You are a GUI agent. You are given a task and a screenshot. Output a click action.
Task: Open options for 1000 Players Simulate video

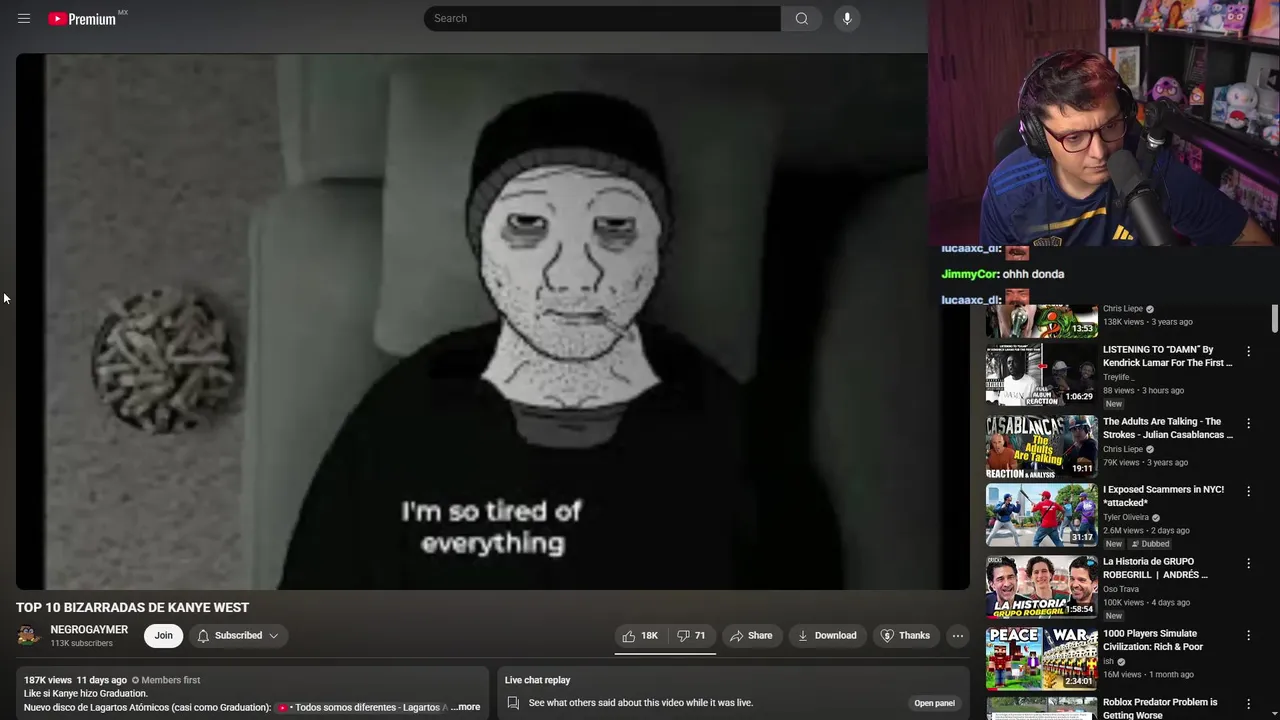[1248, 635]
